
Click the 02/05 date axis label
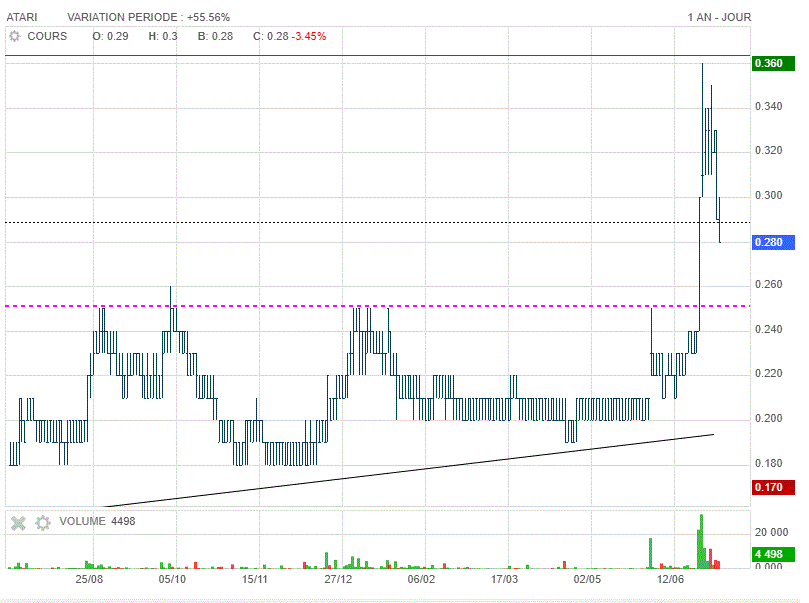(587, 579)
